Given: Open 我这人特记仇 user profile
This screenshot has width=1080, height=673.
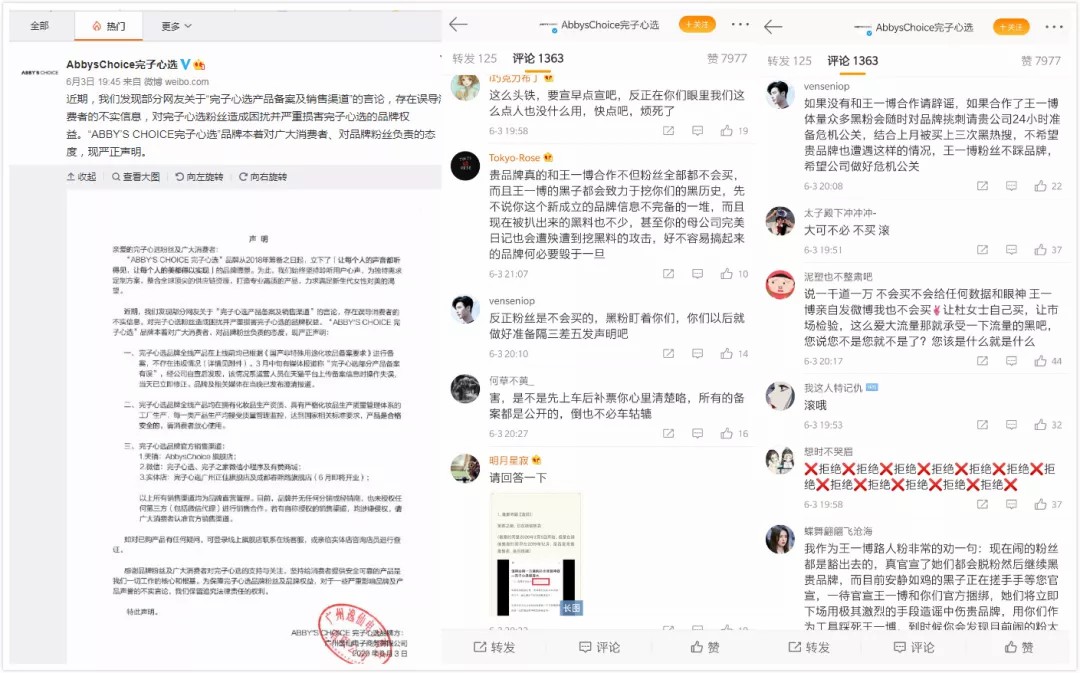Looking at the screenshot, I should click(x=833, y=388).
